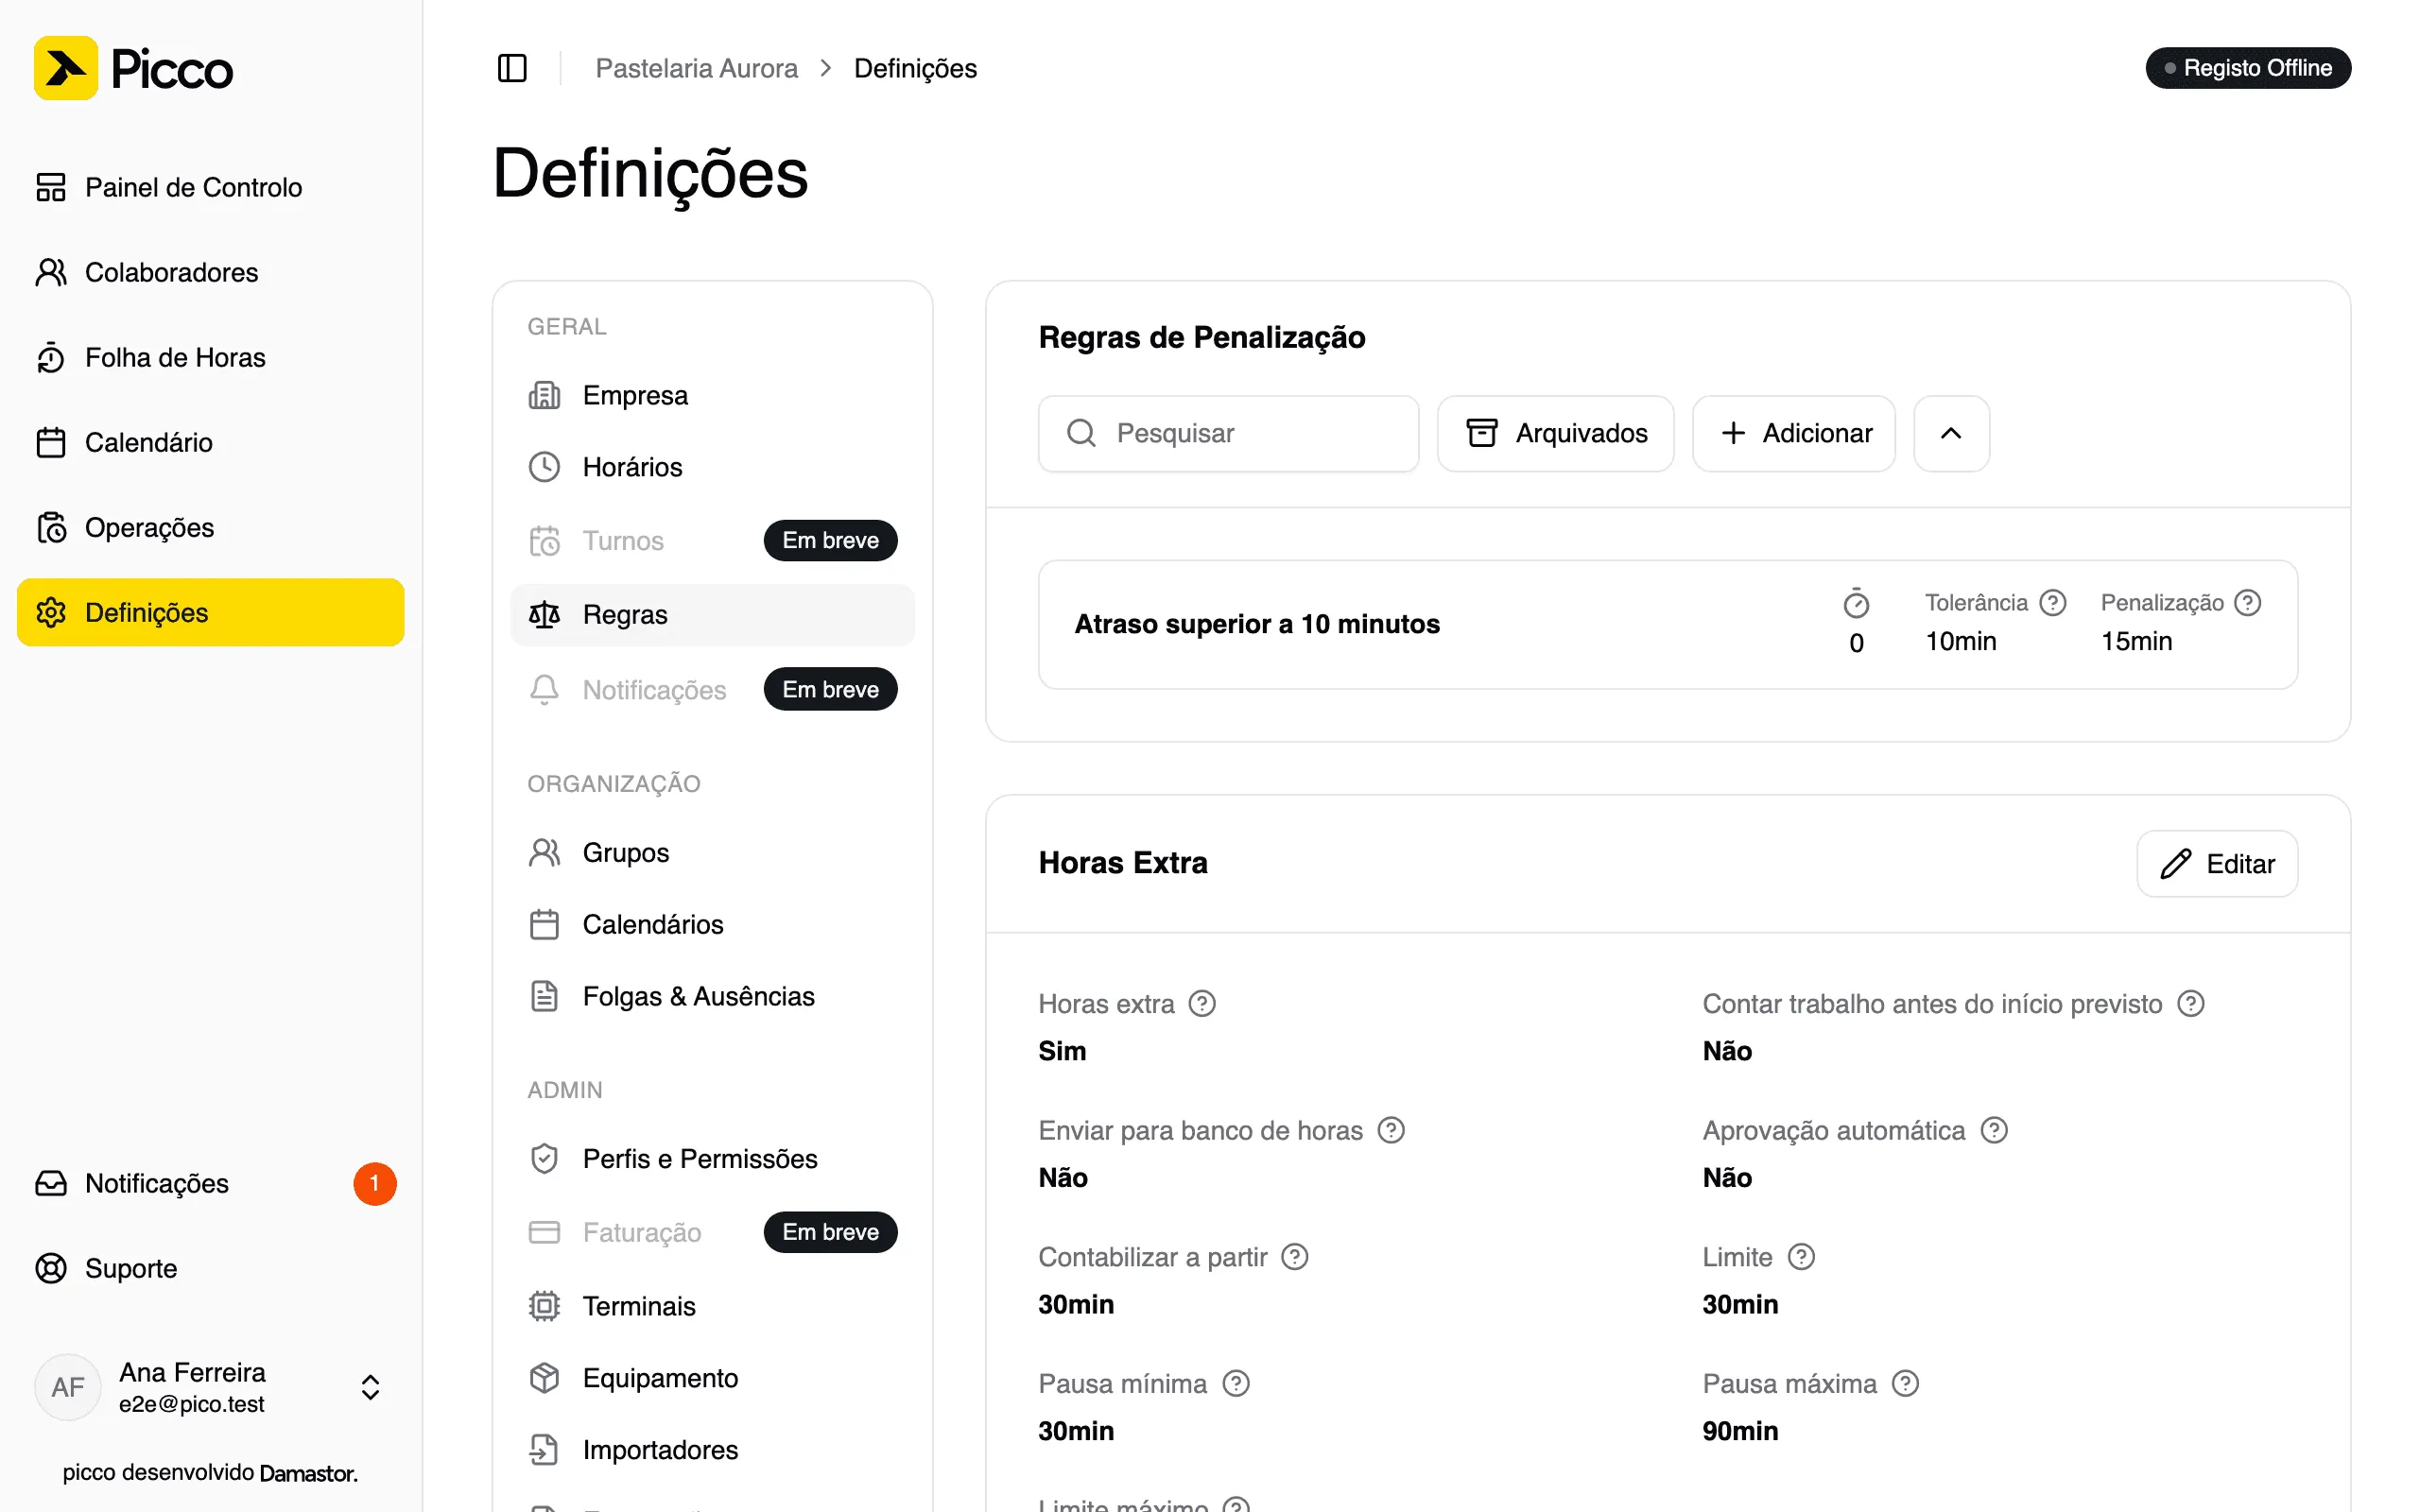Viewport: 2420px width, 1512px height.
Task: Toggle the sidebar panel icon
Action: [x=512, y=68]
